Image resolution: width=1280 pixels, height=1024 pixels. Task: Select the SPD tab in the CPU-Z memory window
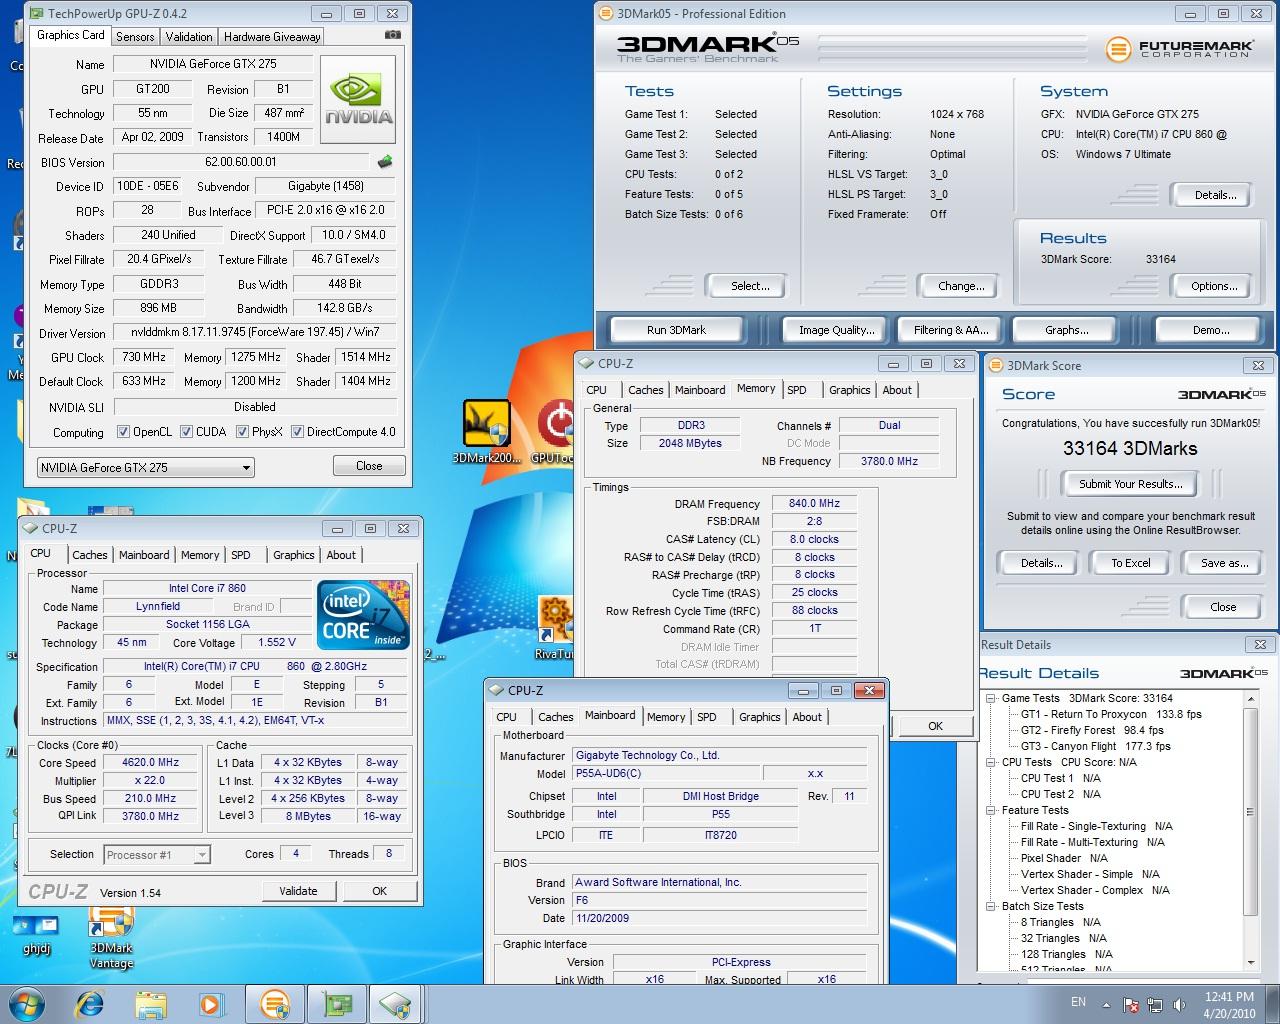click(x=797, y=390)
